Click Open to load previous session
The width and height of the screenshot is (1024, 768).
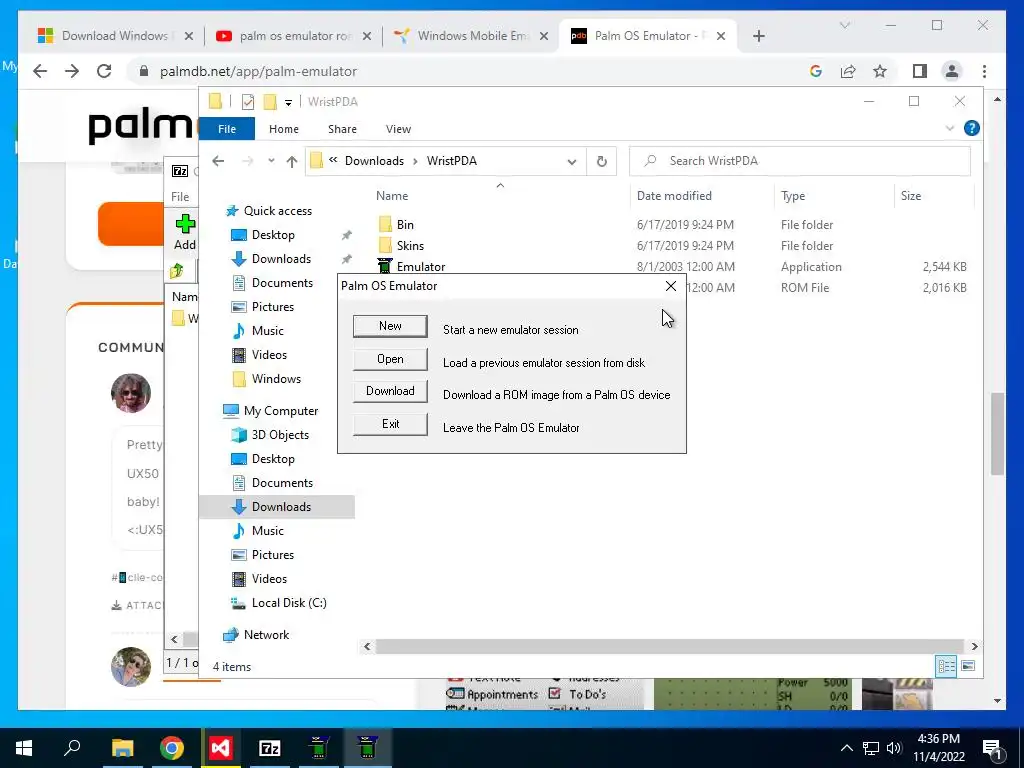click(x=390, y=359)
